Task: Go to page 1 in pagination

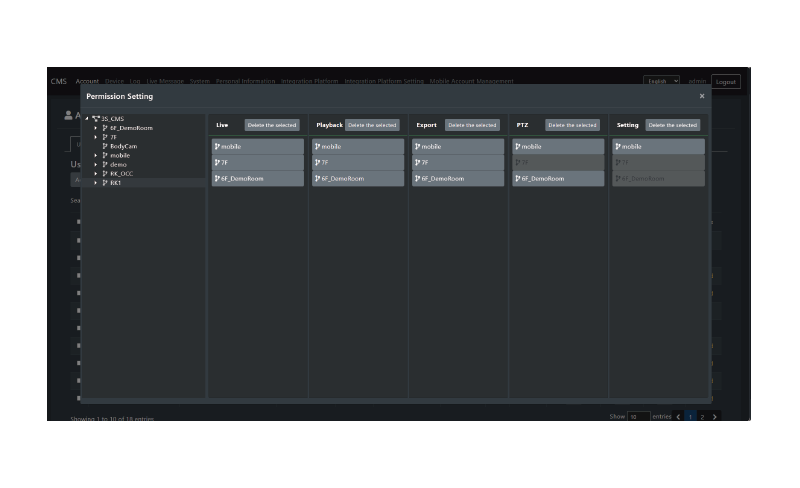Action: coord(690,417)
